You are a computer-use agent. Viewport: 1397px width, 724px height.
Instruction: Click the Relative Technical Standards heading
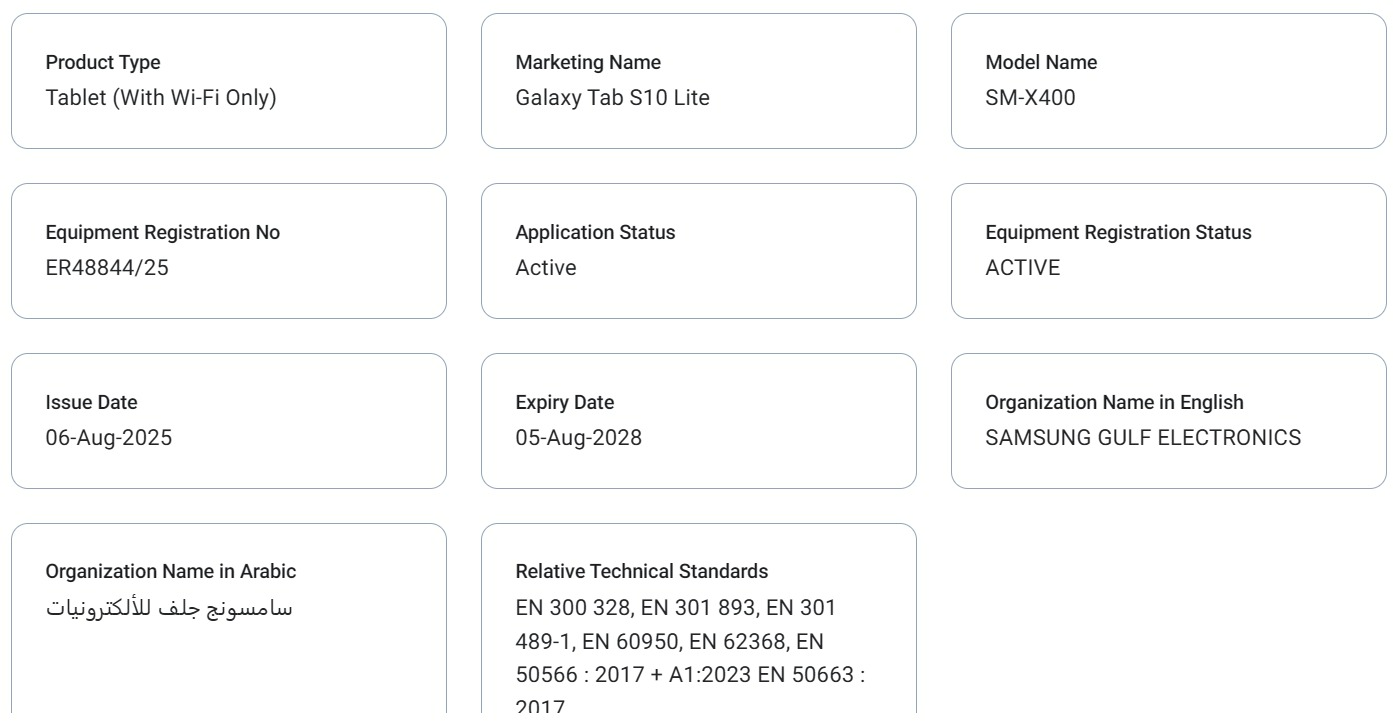(x=642, y=572)
